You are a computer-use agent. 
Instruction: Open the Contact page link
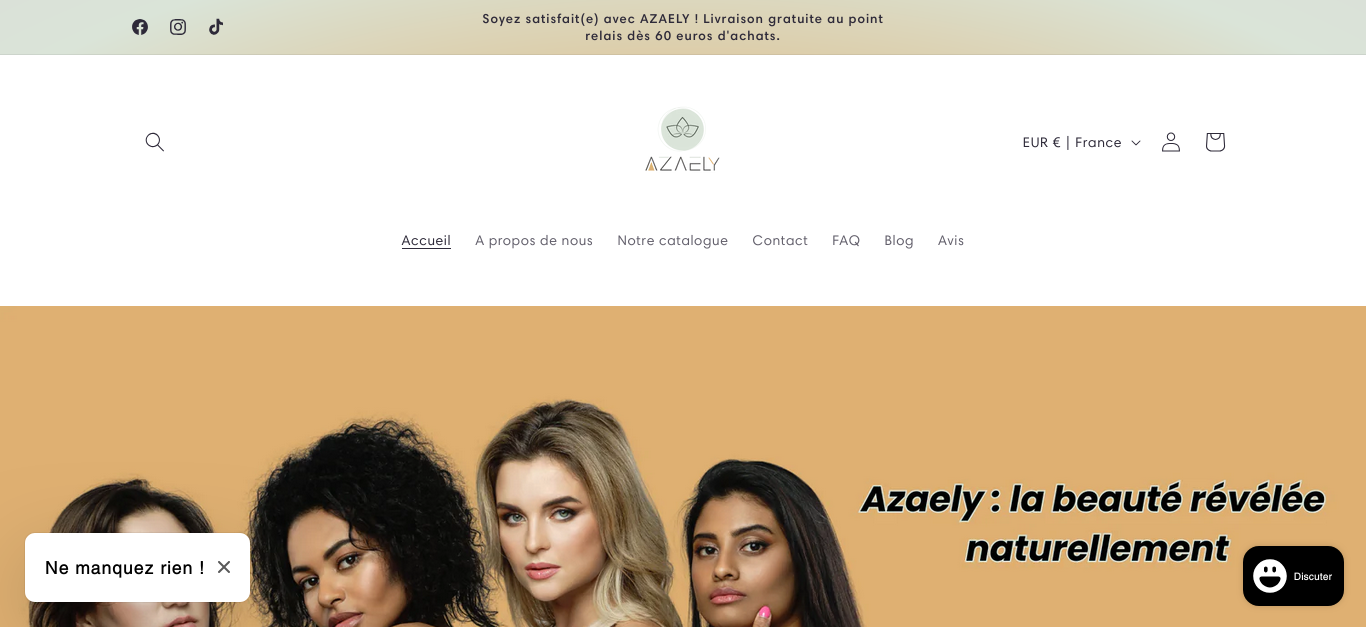click(780, 240)
